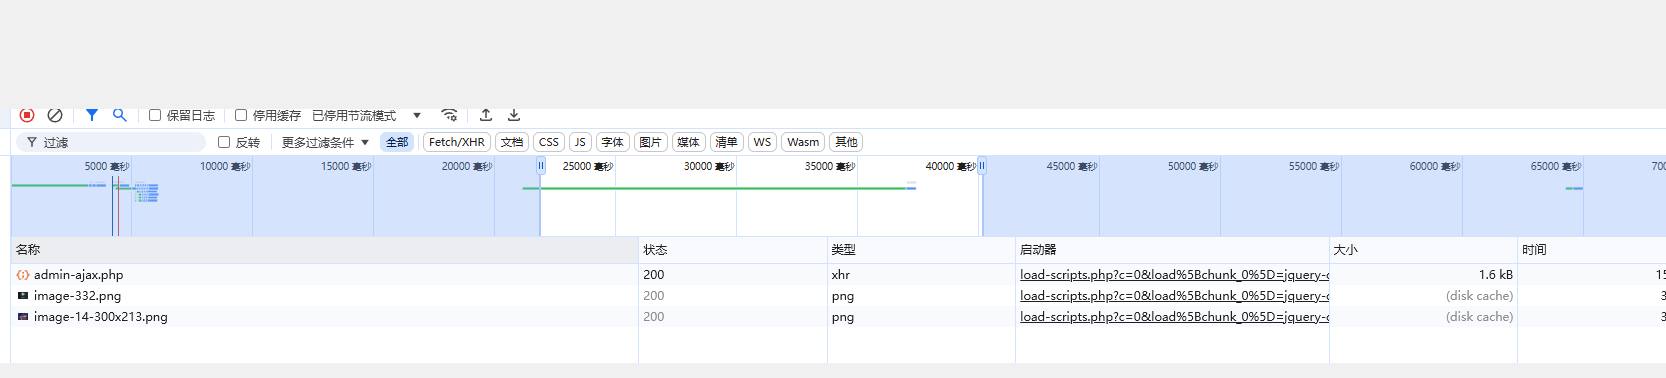Sort by the 时间 column header
This screenshot has height=378, width=1666.
[x=1591, y=249]
